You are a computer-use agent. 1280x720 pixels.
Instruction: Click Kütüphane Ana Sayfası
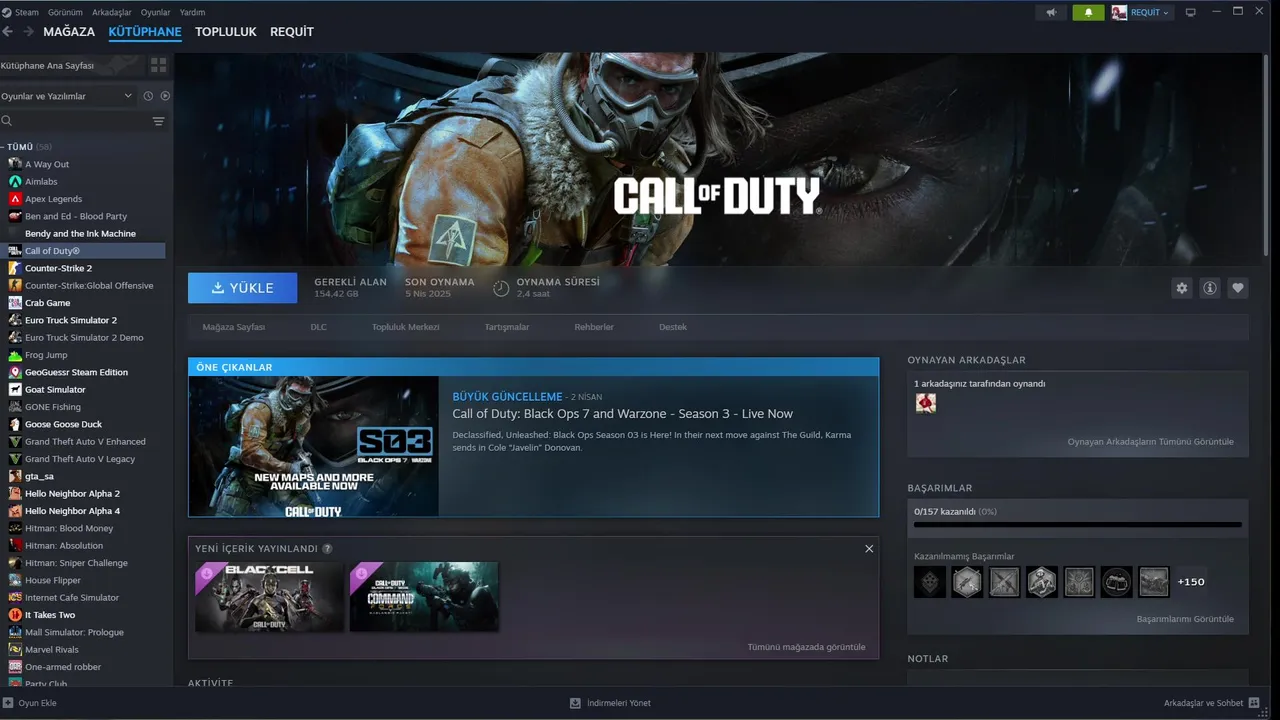tap(47, 65)
